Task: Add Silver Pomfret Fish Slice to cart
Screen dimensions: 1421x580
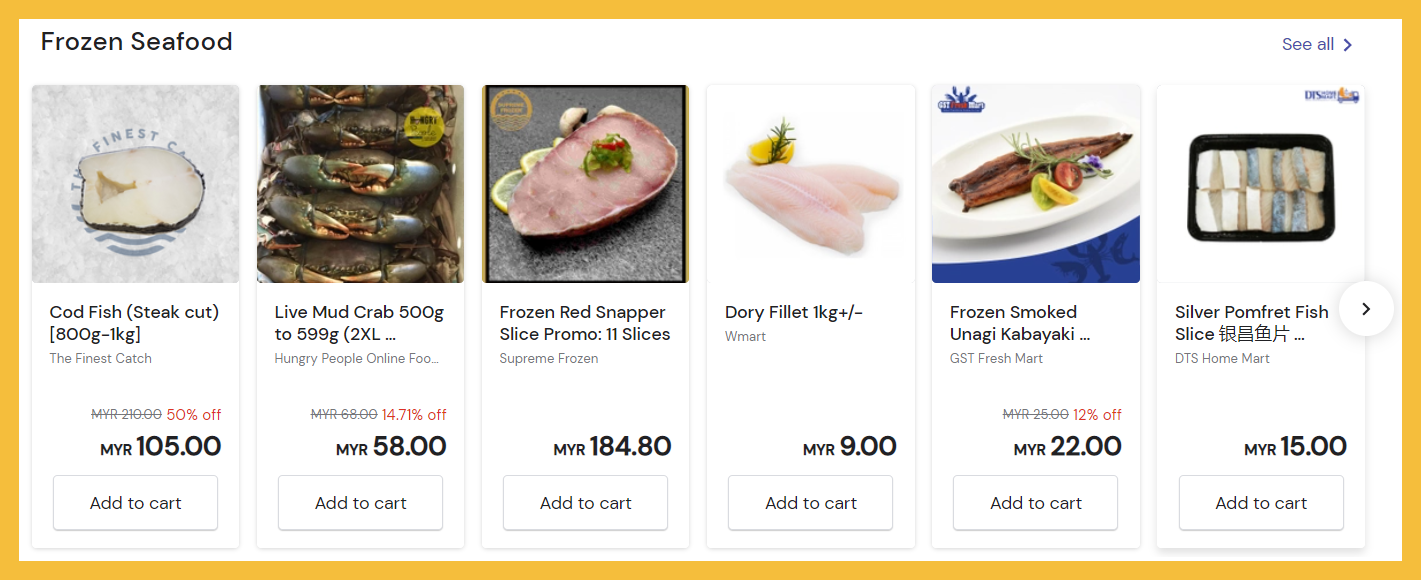Action: [x=1261, y=503]
